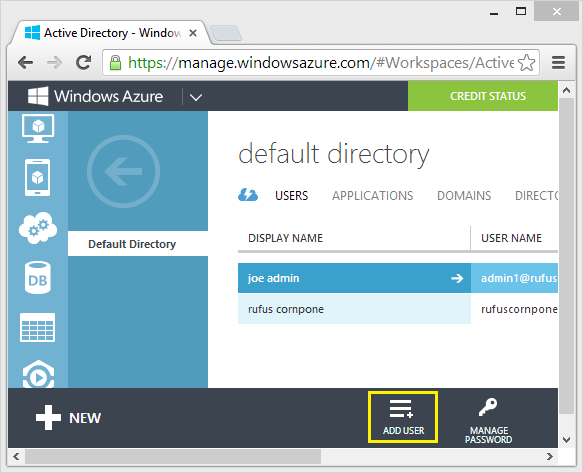Reload the page in browser
This screenshot has height=473, width=583.
click(84, 62)
